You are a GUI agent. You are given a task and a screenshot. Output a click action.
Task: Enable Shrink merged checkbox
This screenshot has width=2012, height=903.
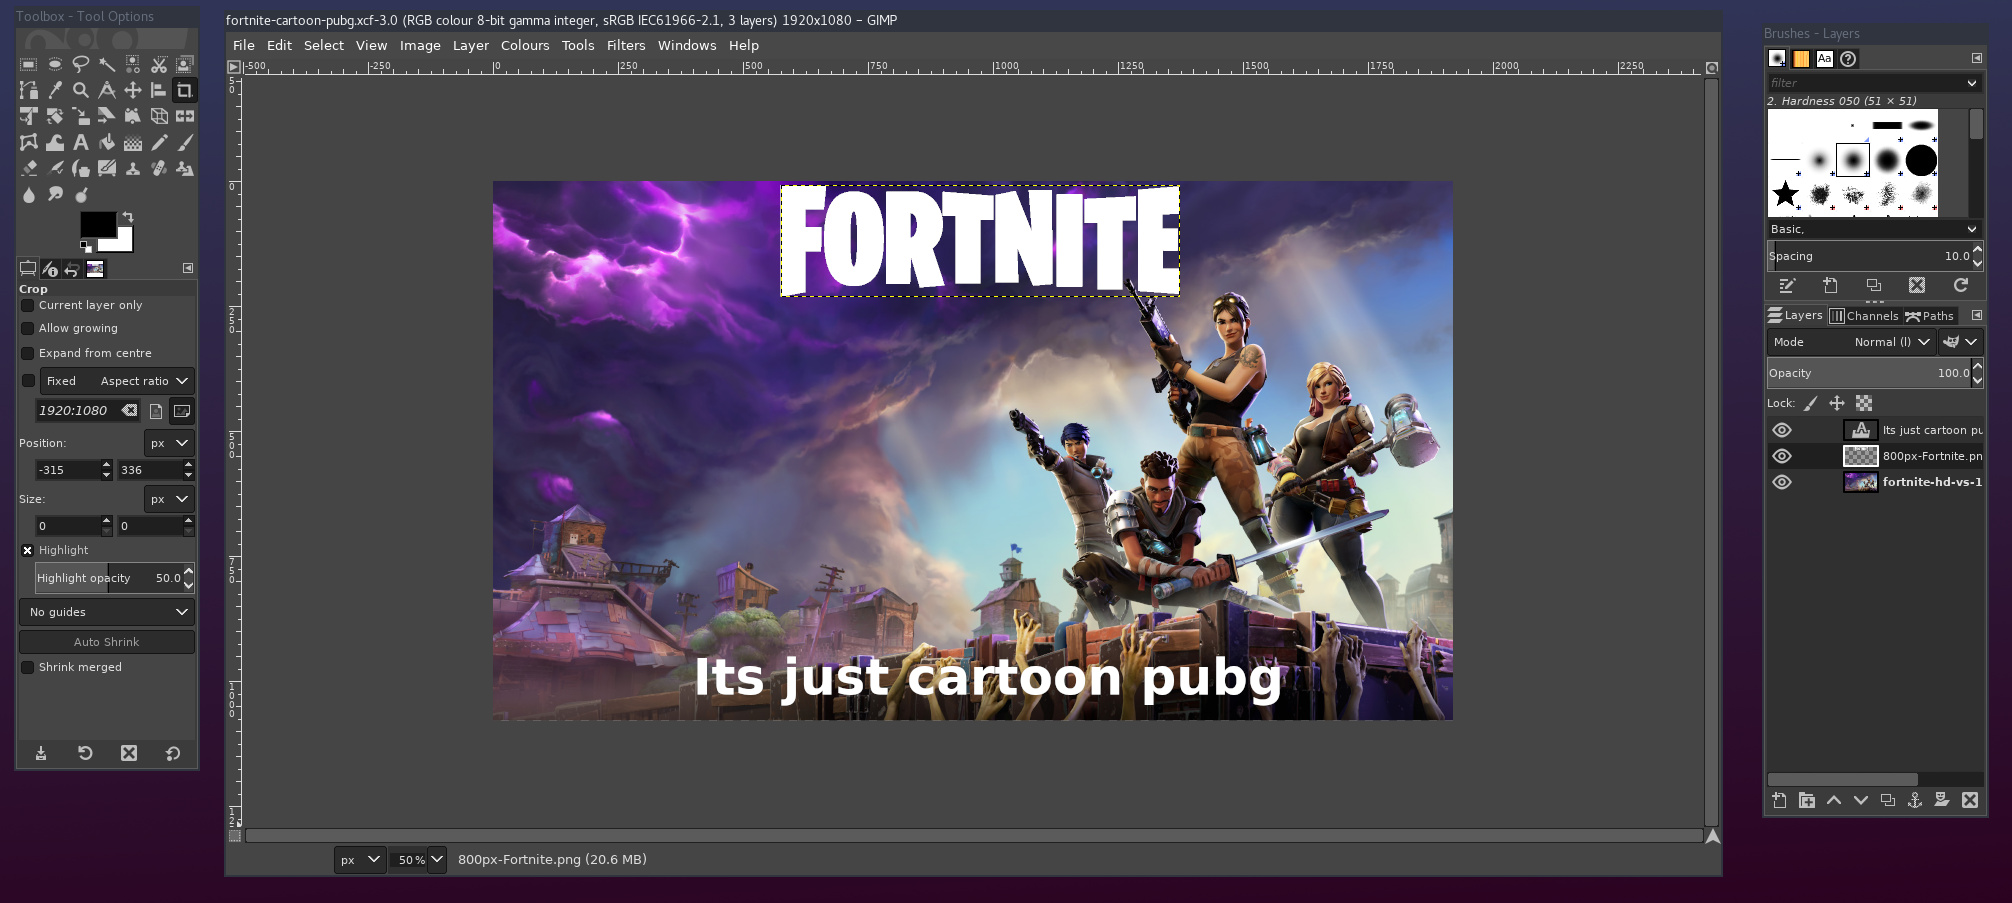[28, 667]
